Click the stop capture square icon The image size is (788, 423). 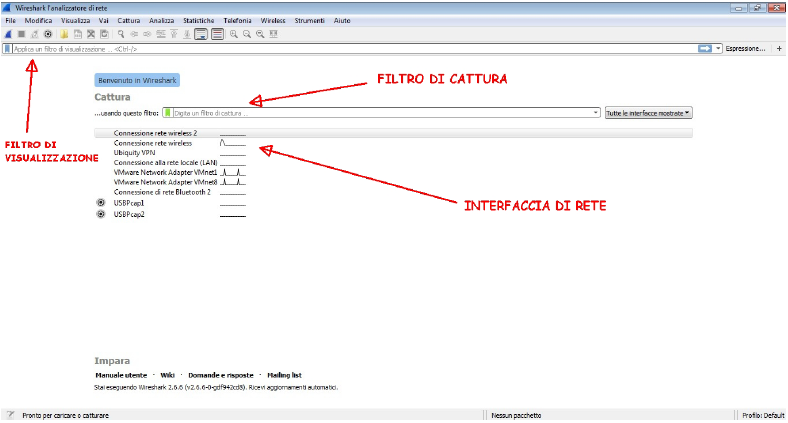[x=21, y=34]
